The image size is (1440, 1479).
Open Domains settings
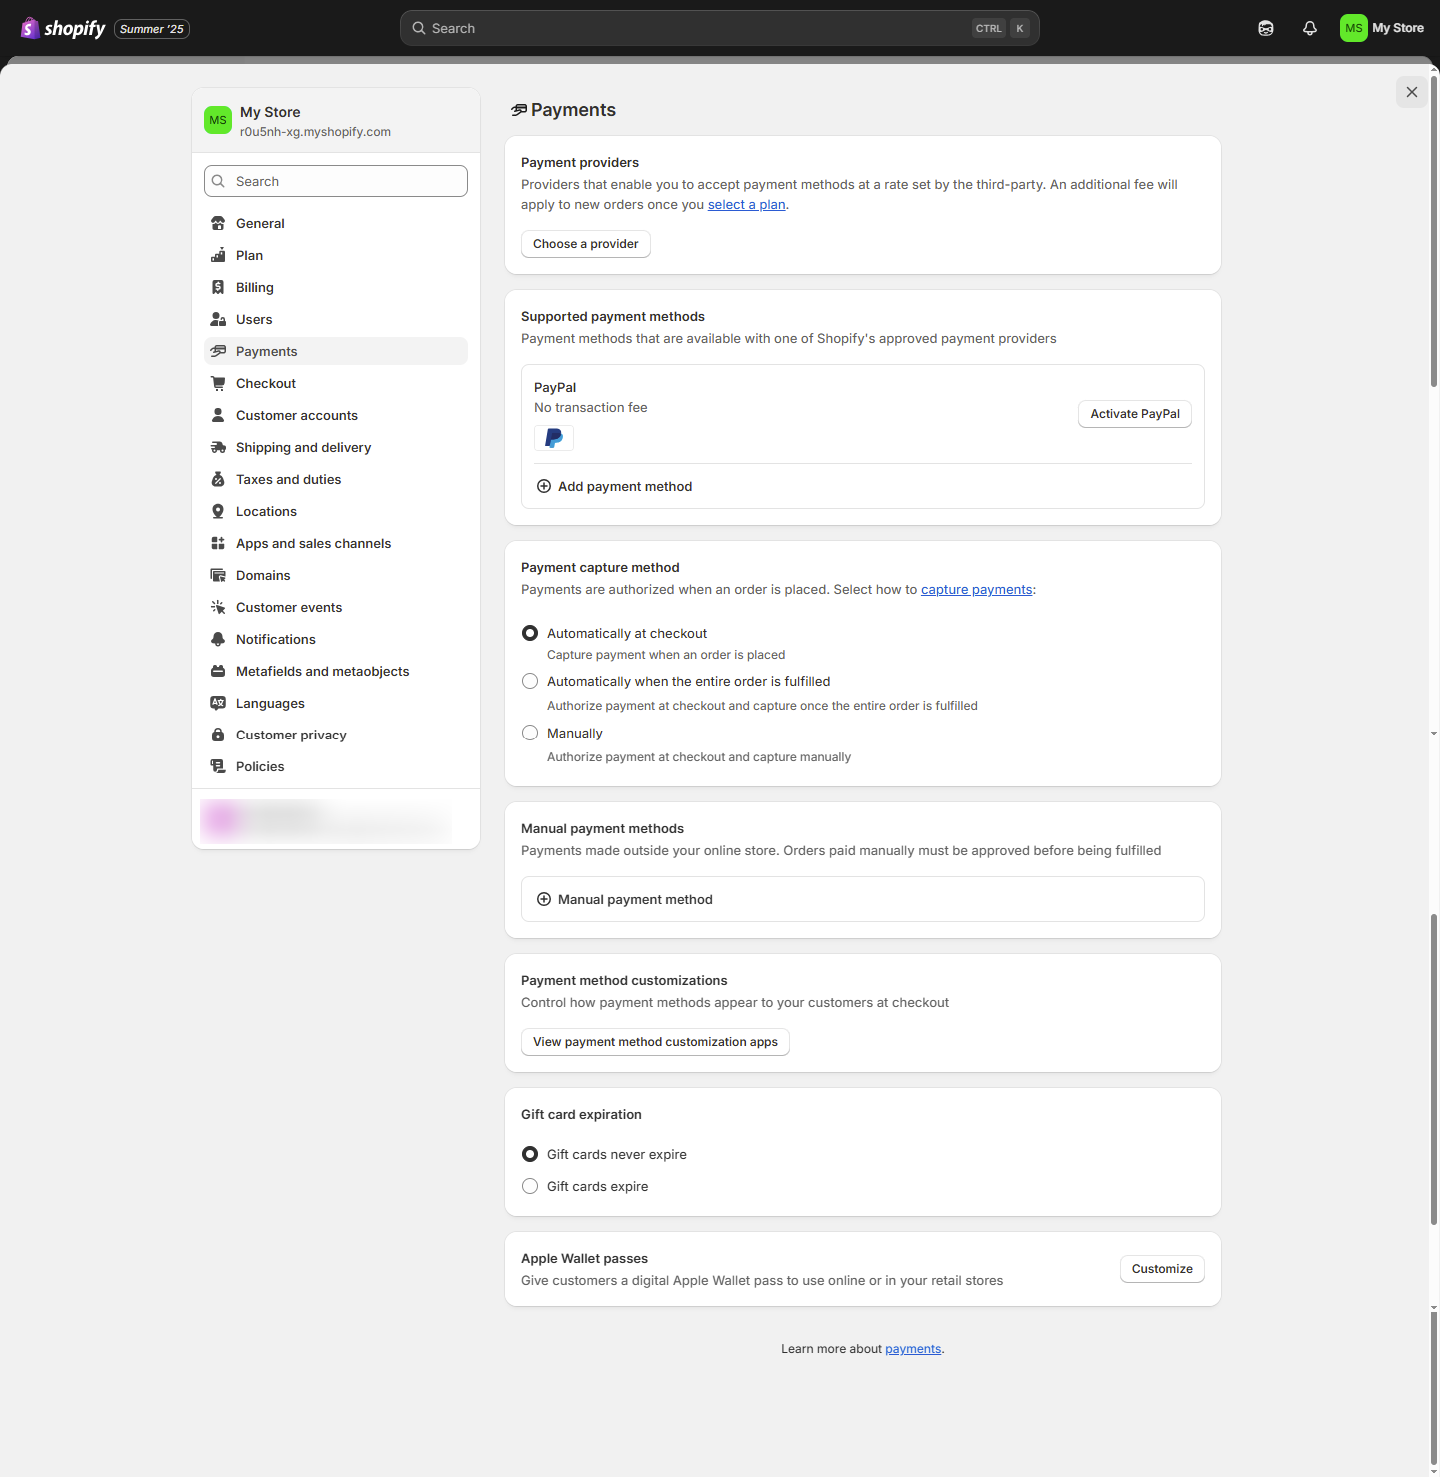(336, 575)
